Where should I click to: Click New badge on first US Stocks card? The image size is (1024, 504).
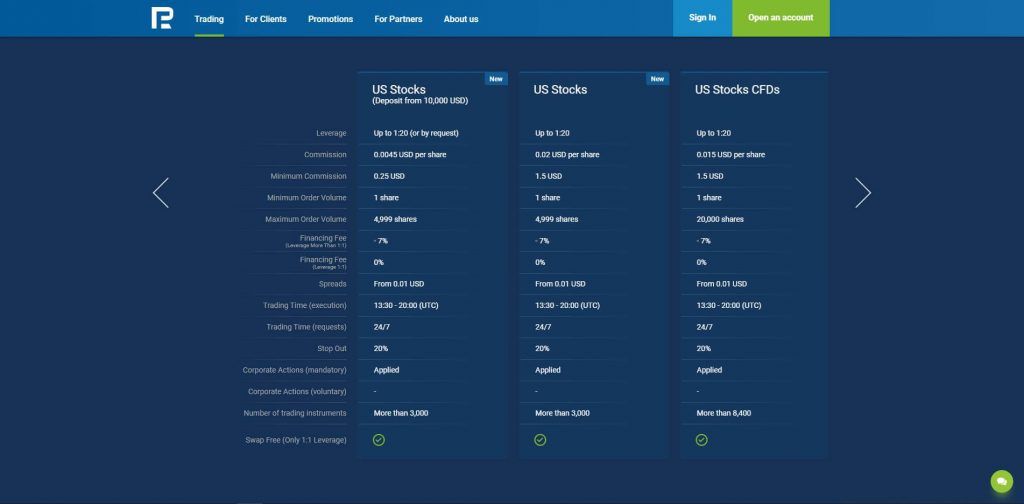(x=496, y=79)
